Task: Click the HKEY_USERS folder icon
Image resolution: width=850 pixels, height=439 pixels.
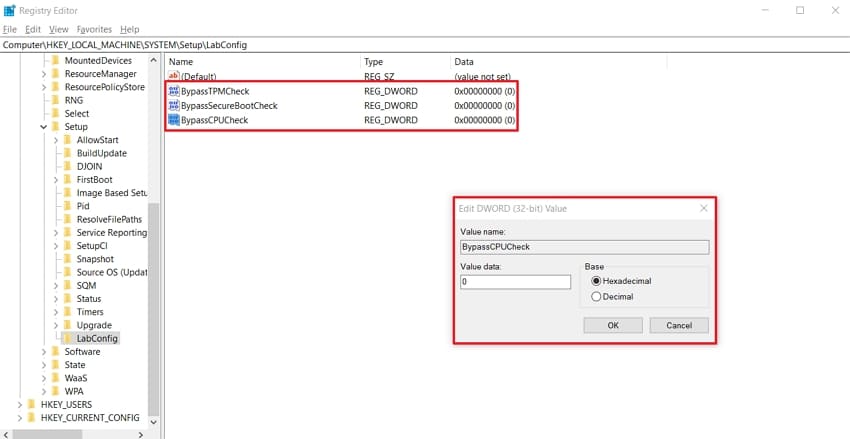Action: [x=31, y=405]
